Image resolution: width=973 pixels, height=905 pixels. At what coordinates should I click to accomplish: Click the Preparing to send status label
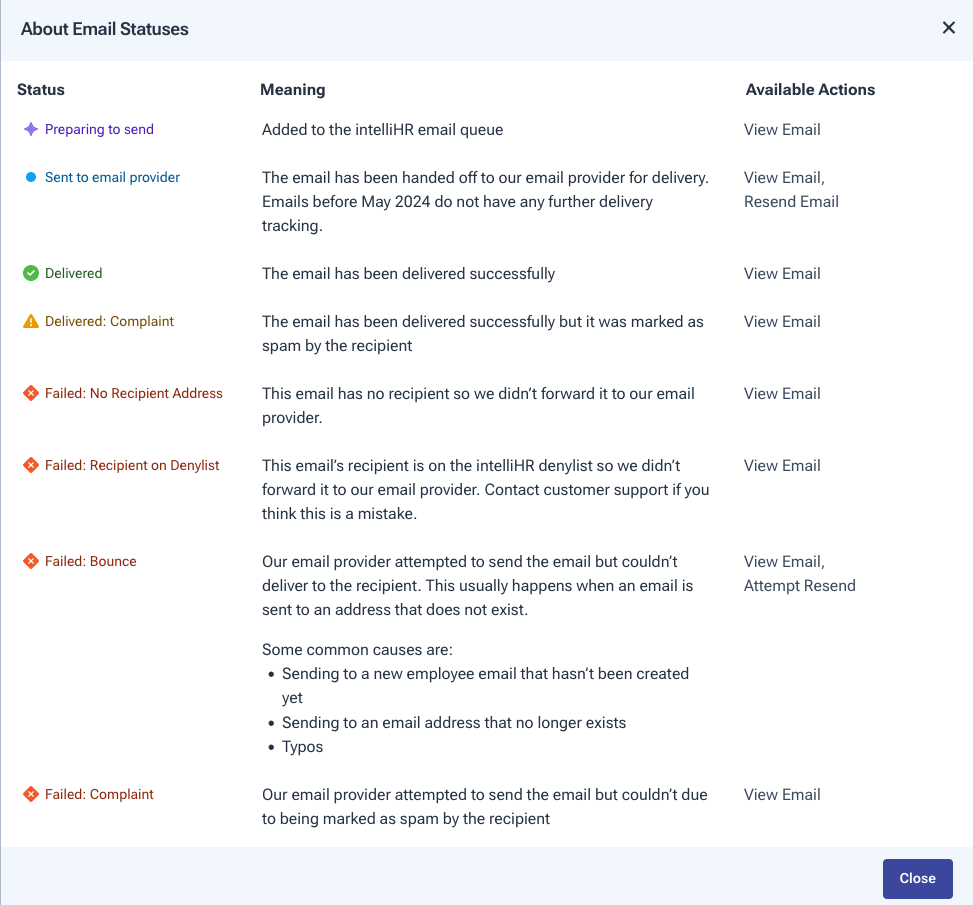99,129
